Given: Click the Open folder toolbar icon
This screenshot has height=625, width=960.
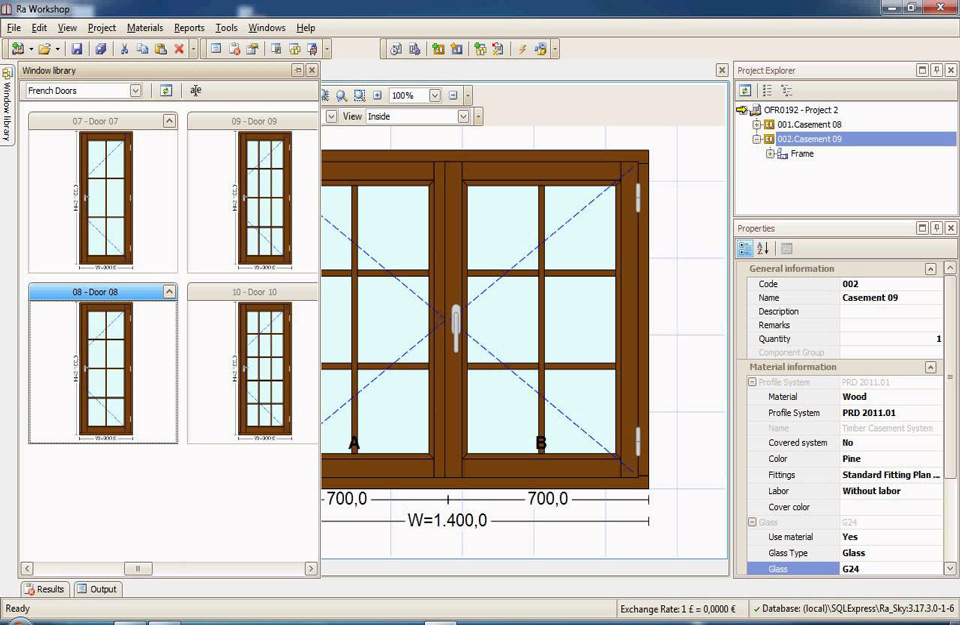Looking at the screenshot, I should tap(44, 49).
